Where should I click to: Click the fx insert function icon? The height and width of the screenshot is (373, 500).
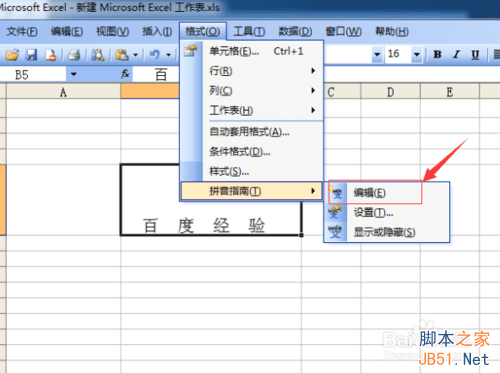coord(125,74)
